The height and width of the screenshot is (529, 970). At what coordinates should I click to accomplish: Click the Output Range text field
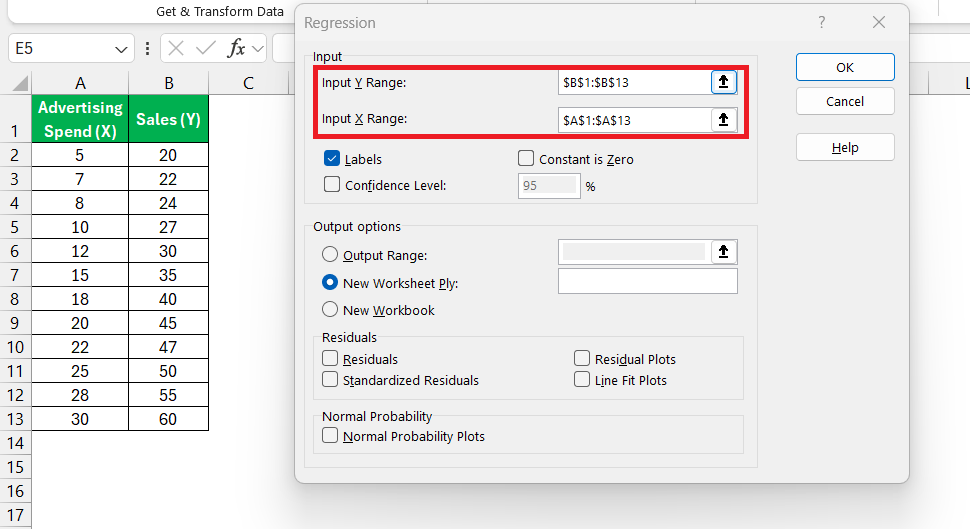pyautogui.click(x=635, y=252)
